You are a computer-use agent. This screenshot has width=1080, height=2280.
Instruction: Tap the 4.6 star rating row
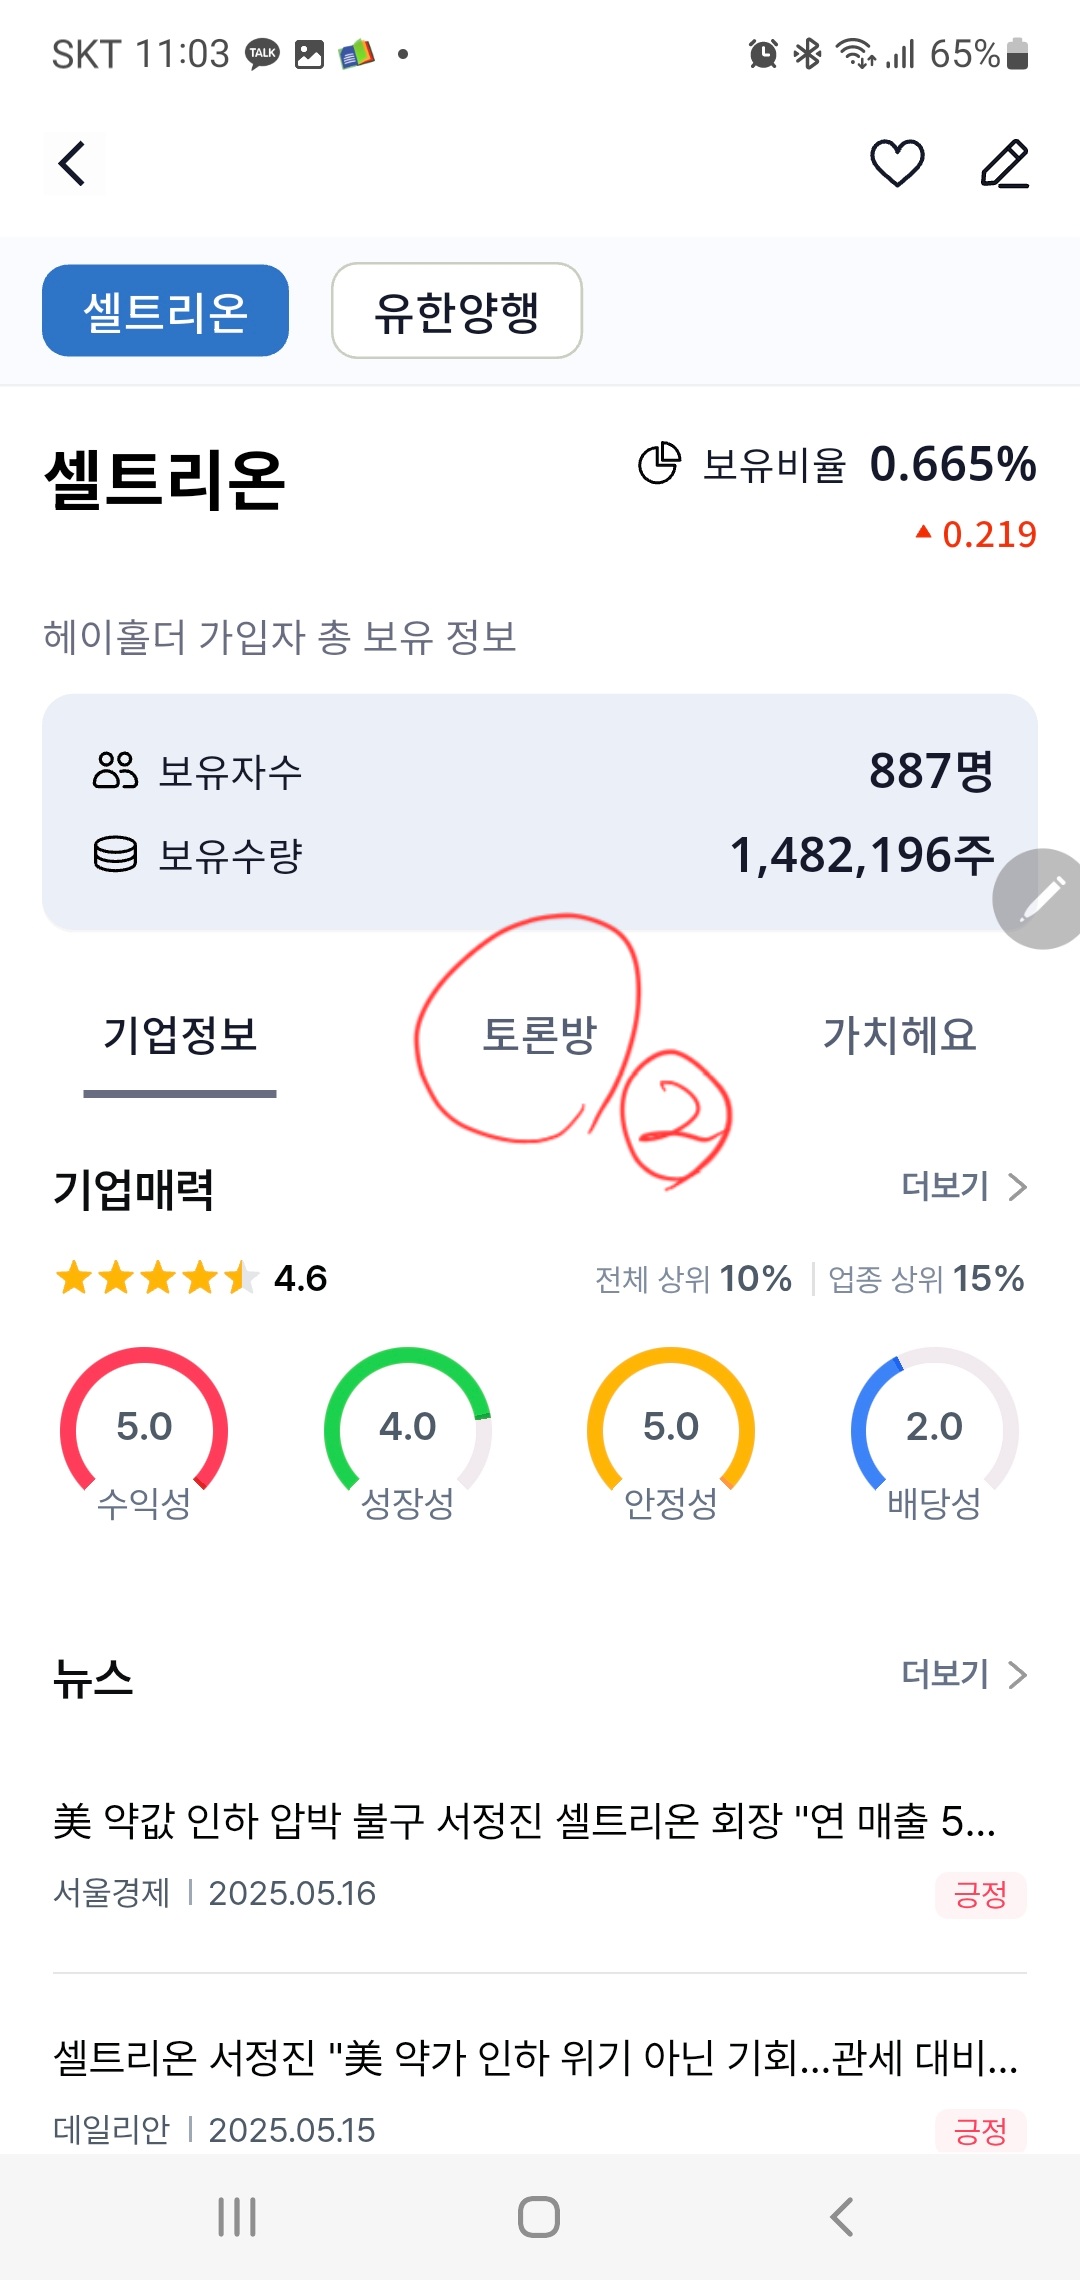point(190,1278)
